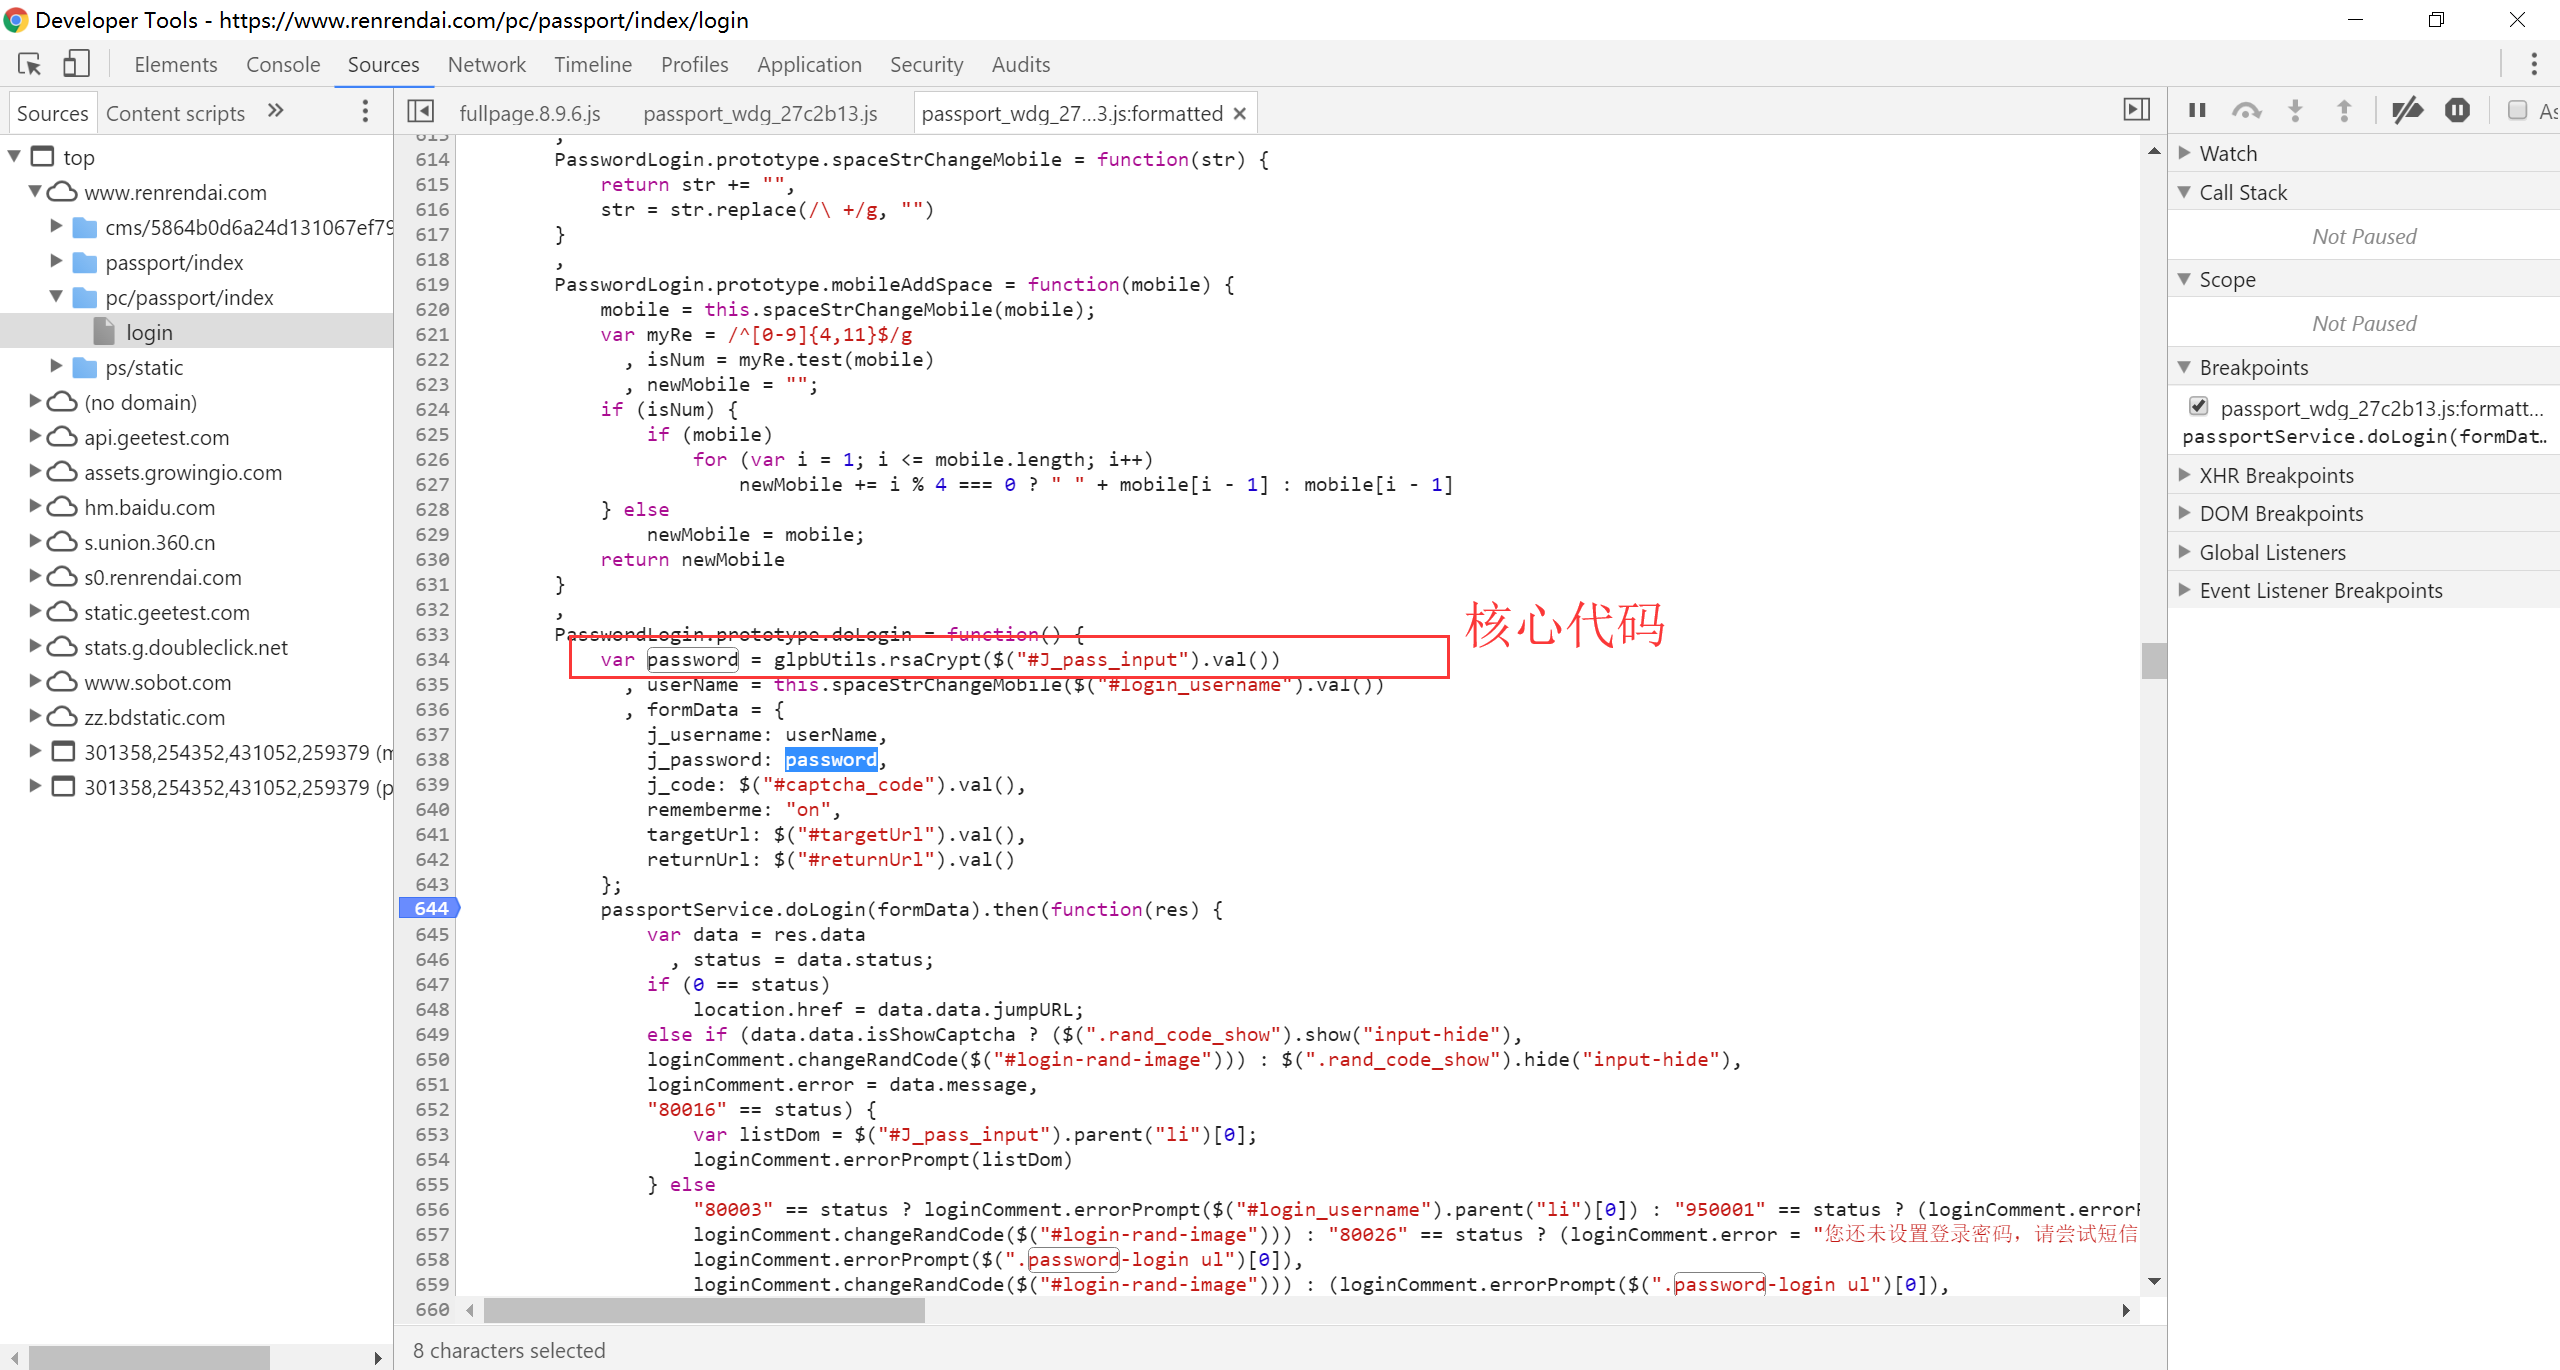Image resolution: width=2560 pixels, height=1370 pixels.
Task: Click the deactivate breakpoints icon
Action: coord(2407,111)
